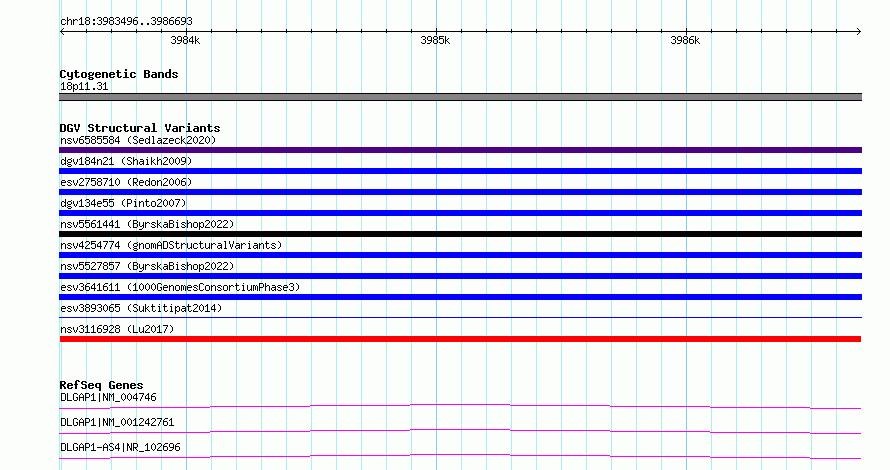Click the 3984k ruler tick label
890x470 pixels.
click(x=185, y=40)
